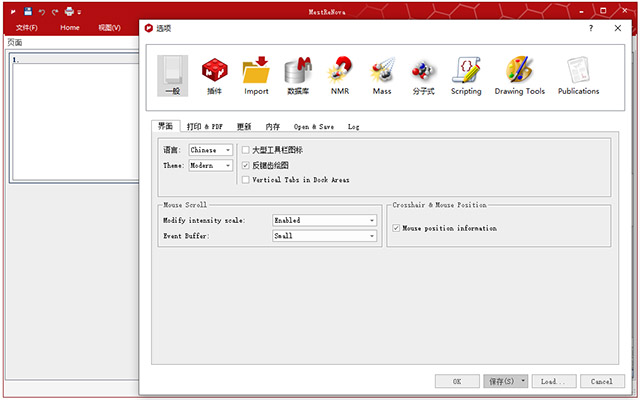The width and height of the screenshot is (640, 400).
Task: Open the Mass options category
Action: pyautogui.click(x=382, y=76)
